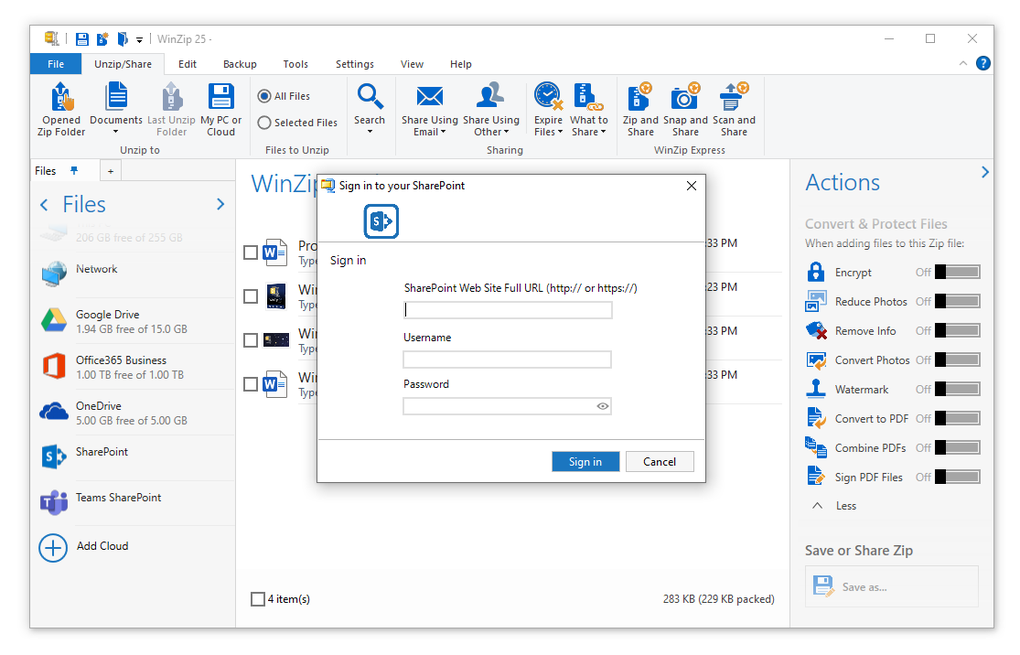This screenshot has width=1020, height=655.
Task: Collapse actions list with Less
Action: (x=834, y=506)
